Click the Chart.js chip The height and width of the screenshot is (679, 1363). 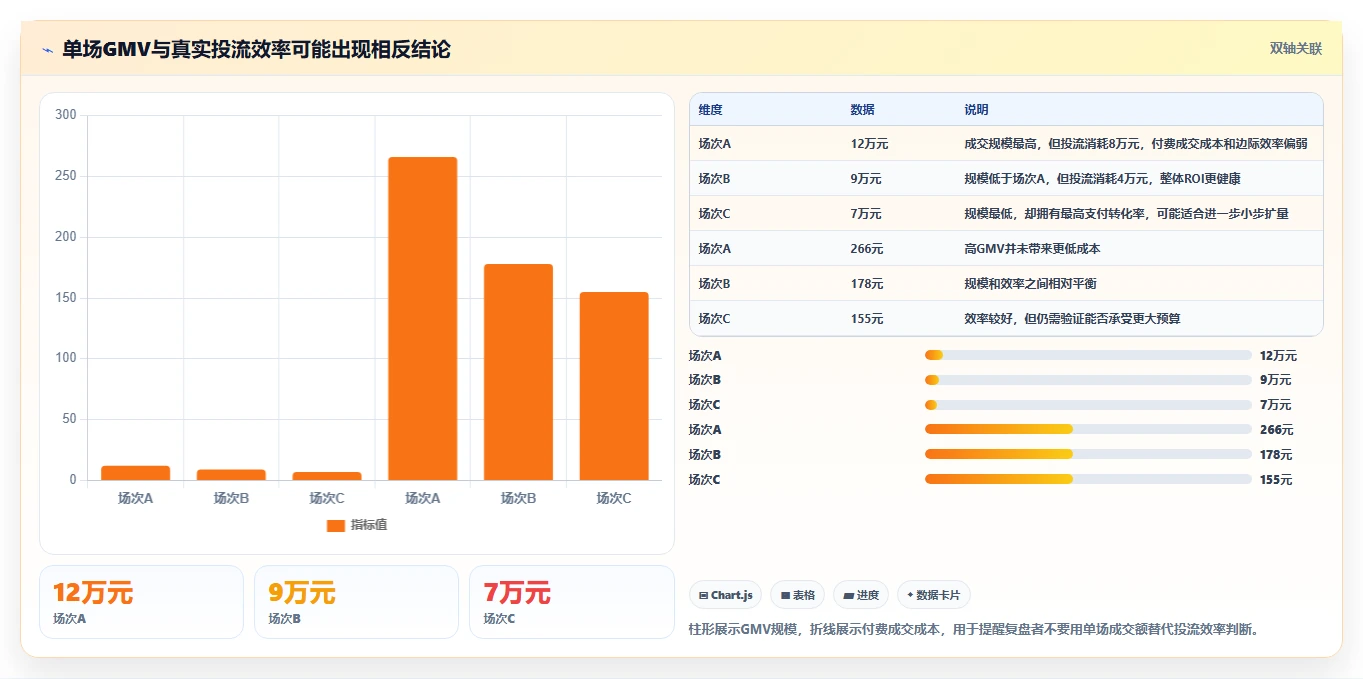pyautogui.click(x=725, y=595)
